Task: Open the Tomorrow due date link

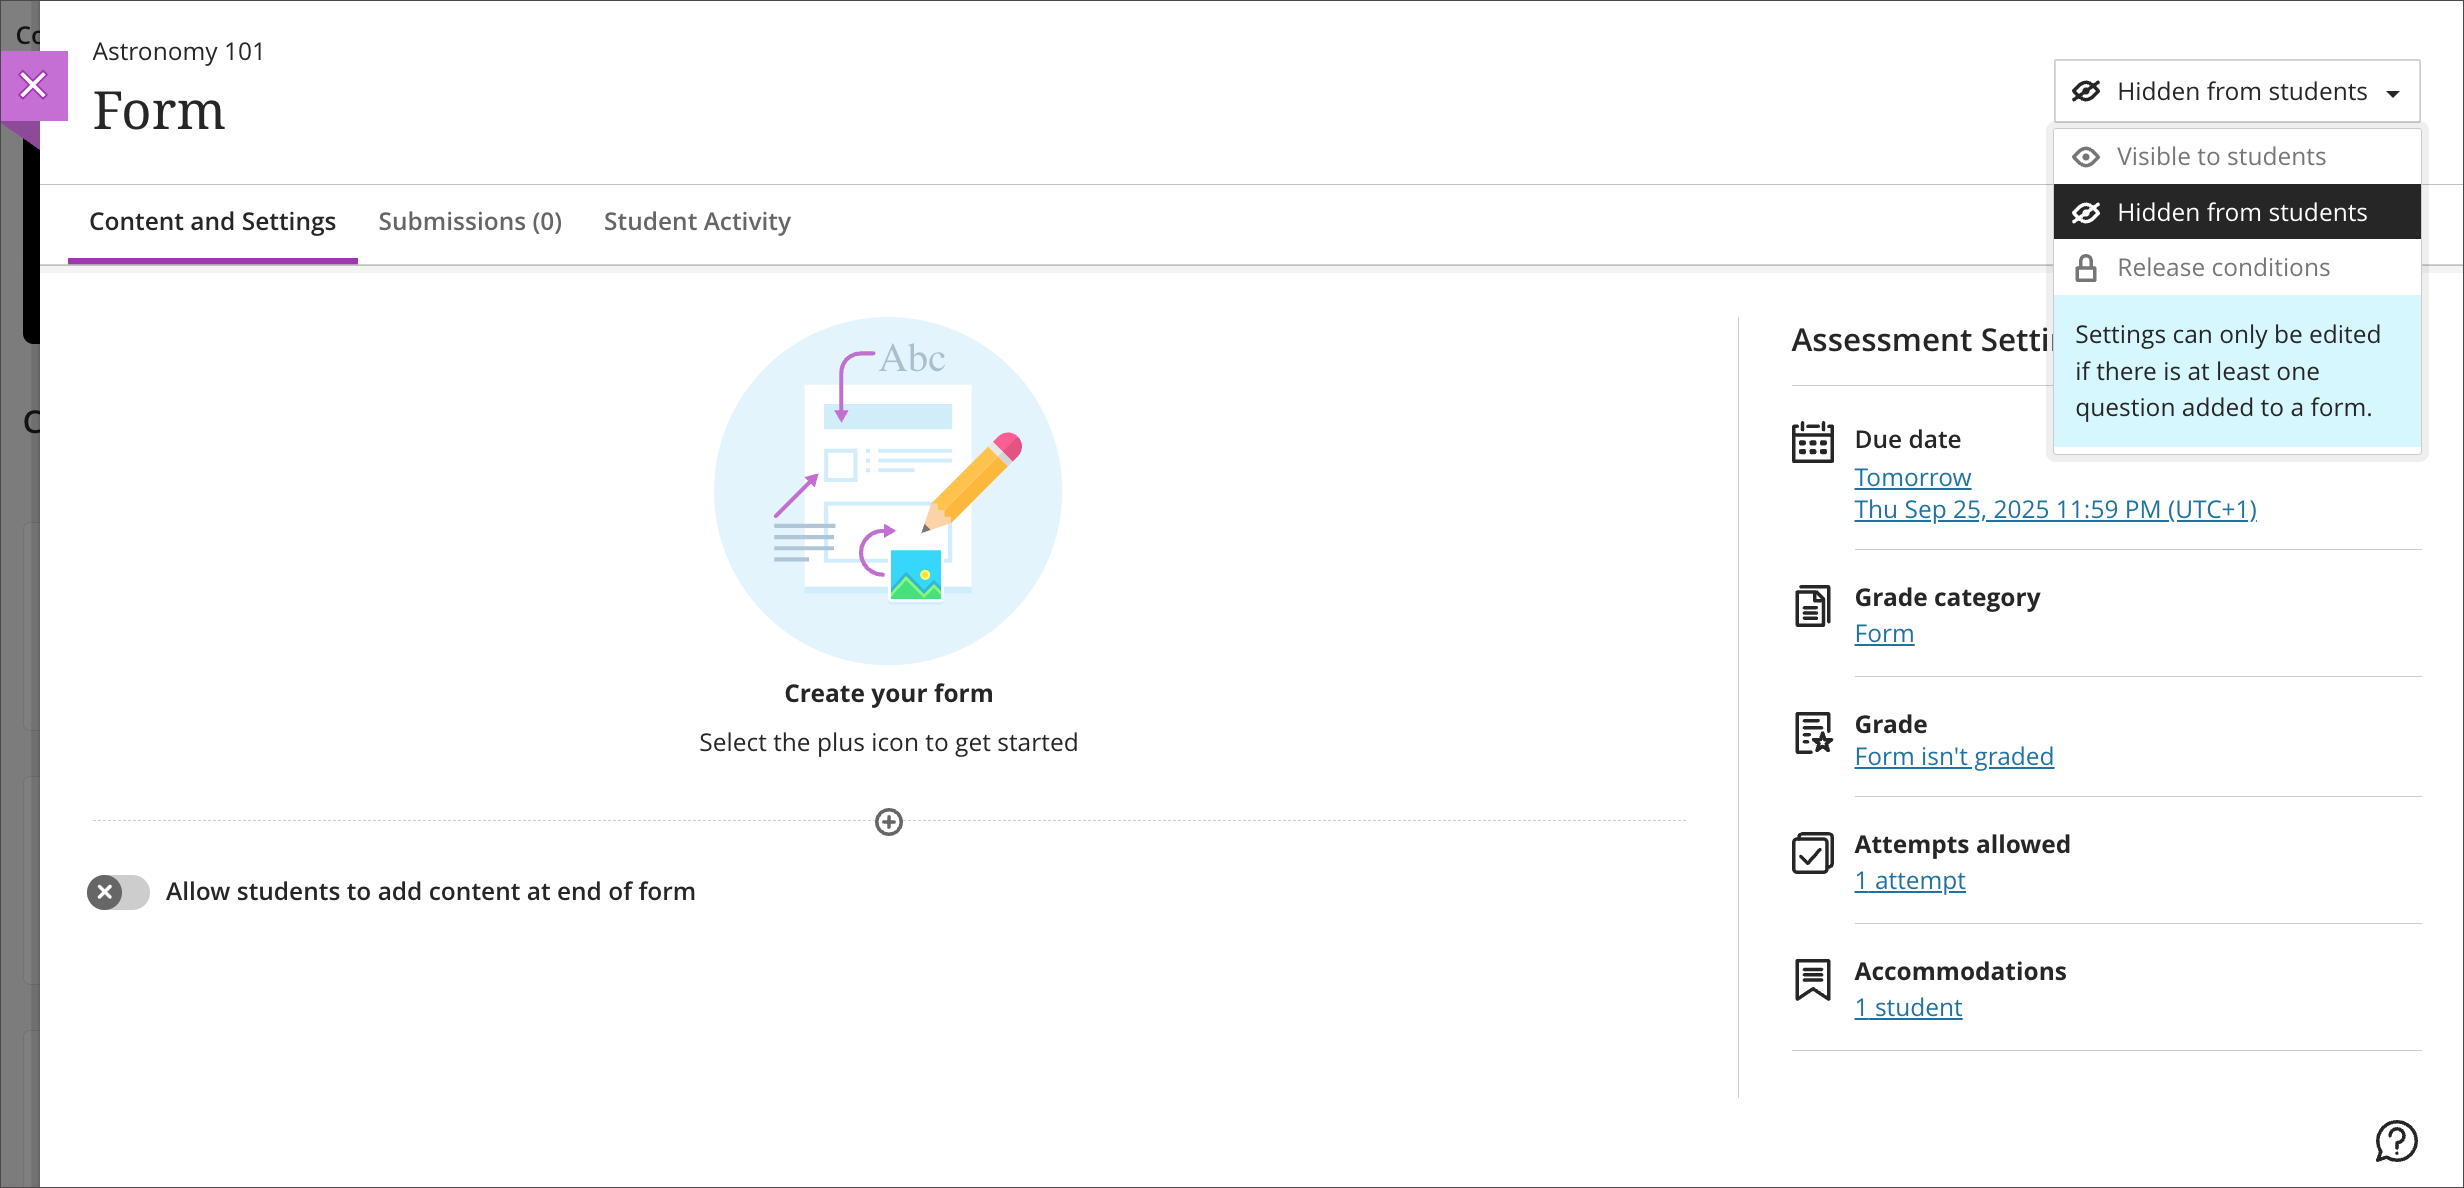Action: [x=1912, y=478]
